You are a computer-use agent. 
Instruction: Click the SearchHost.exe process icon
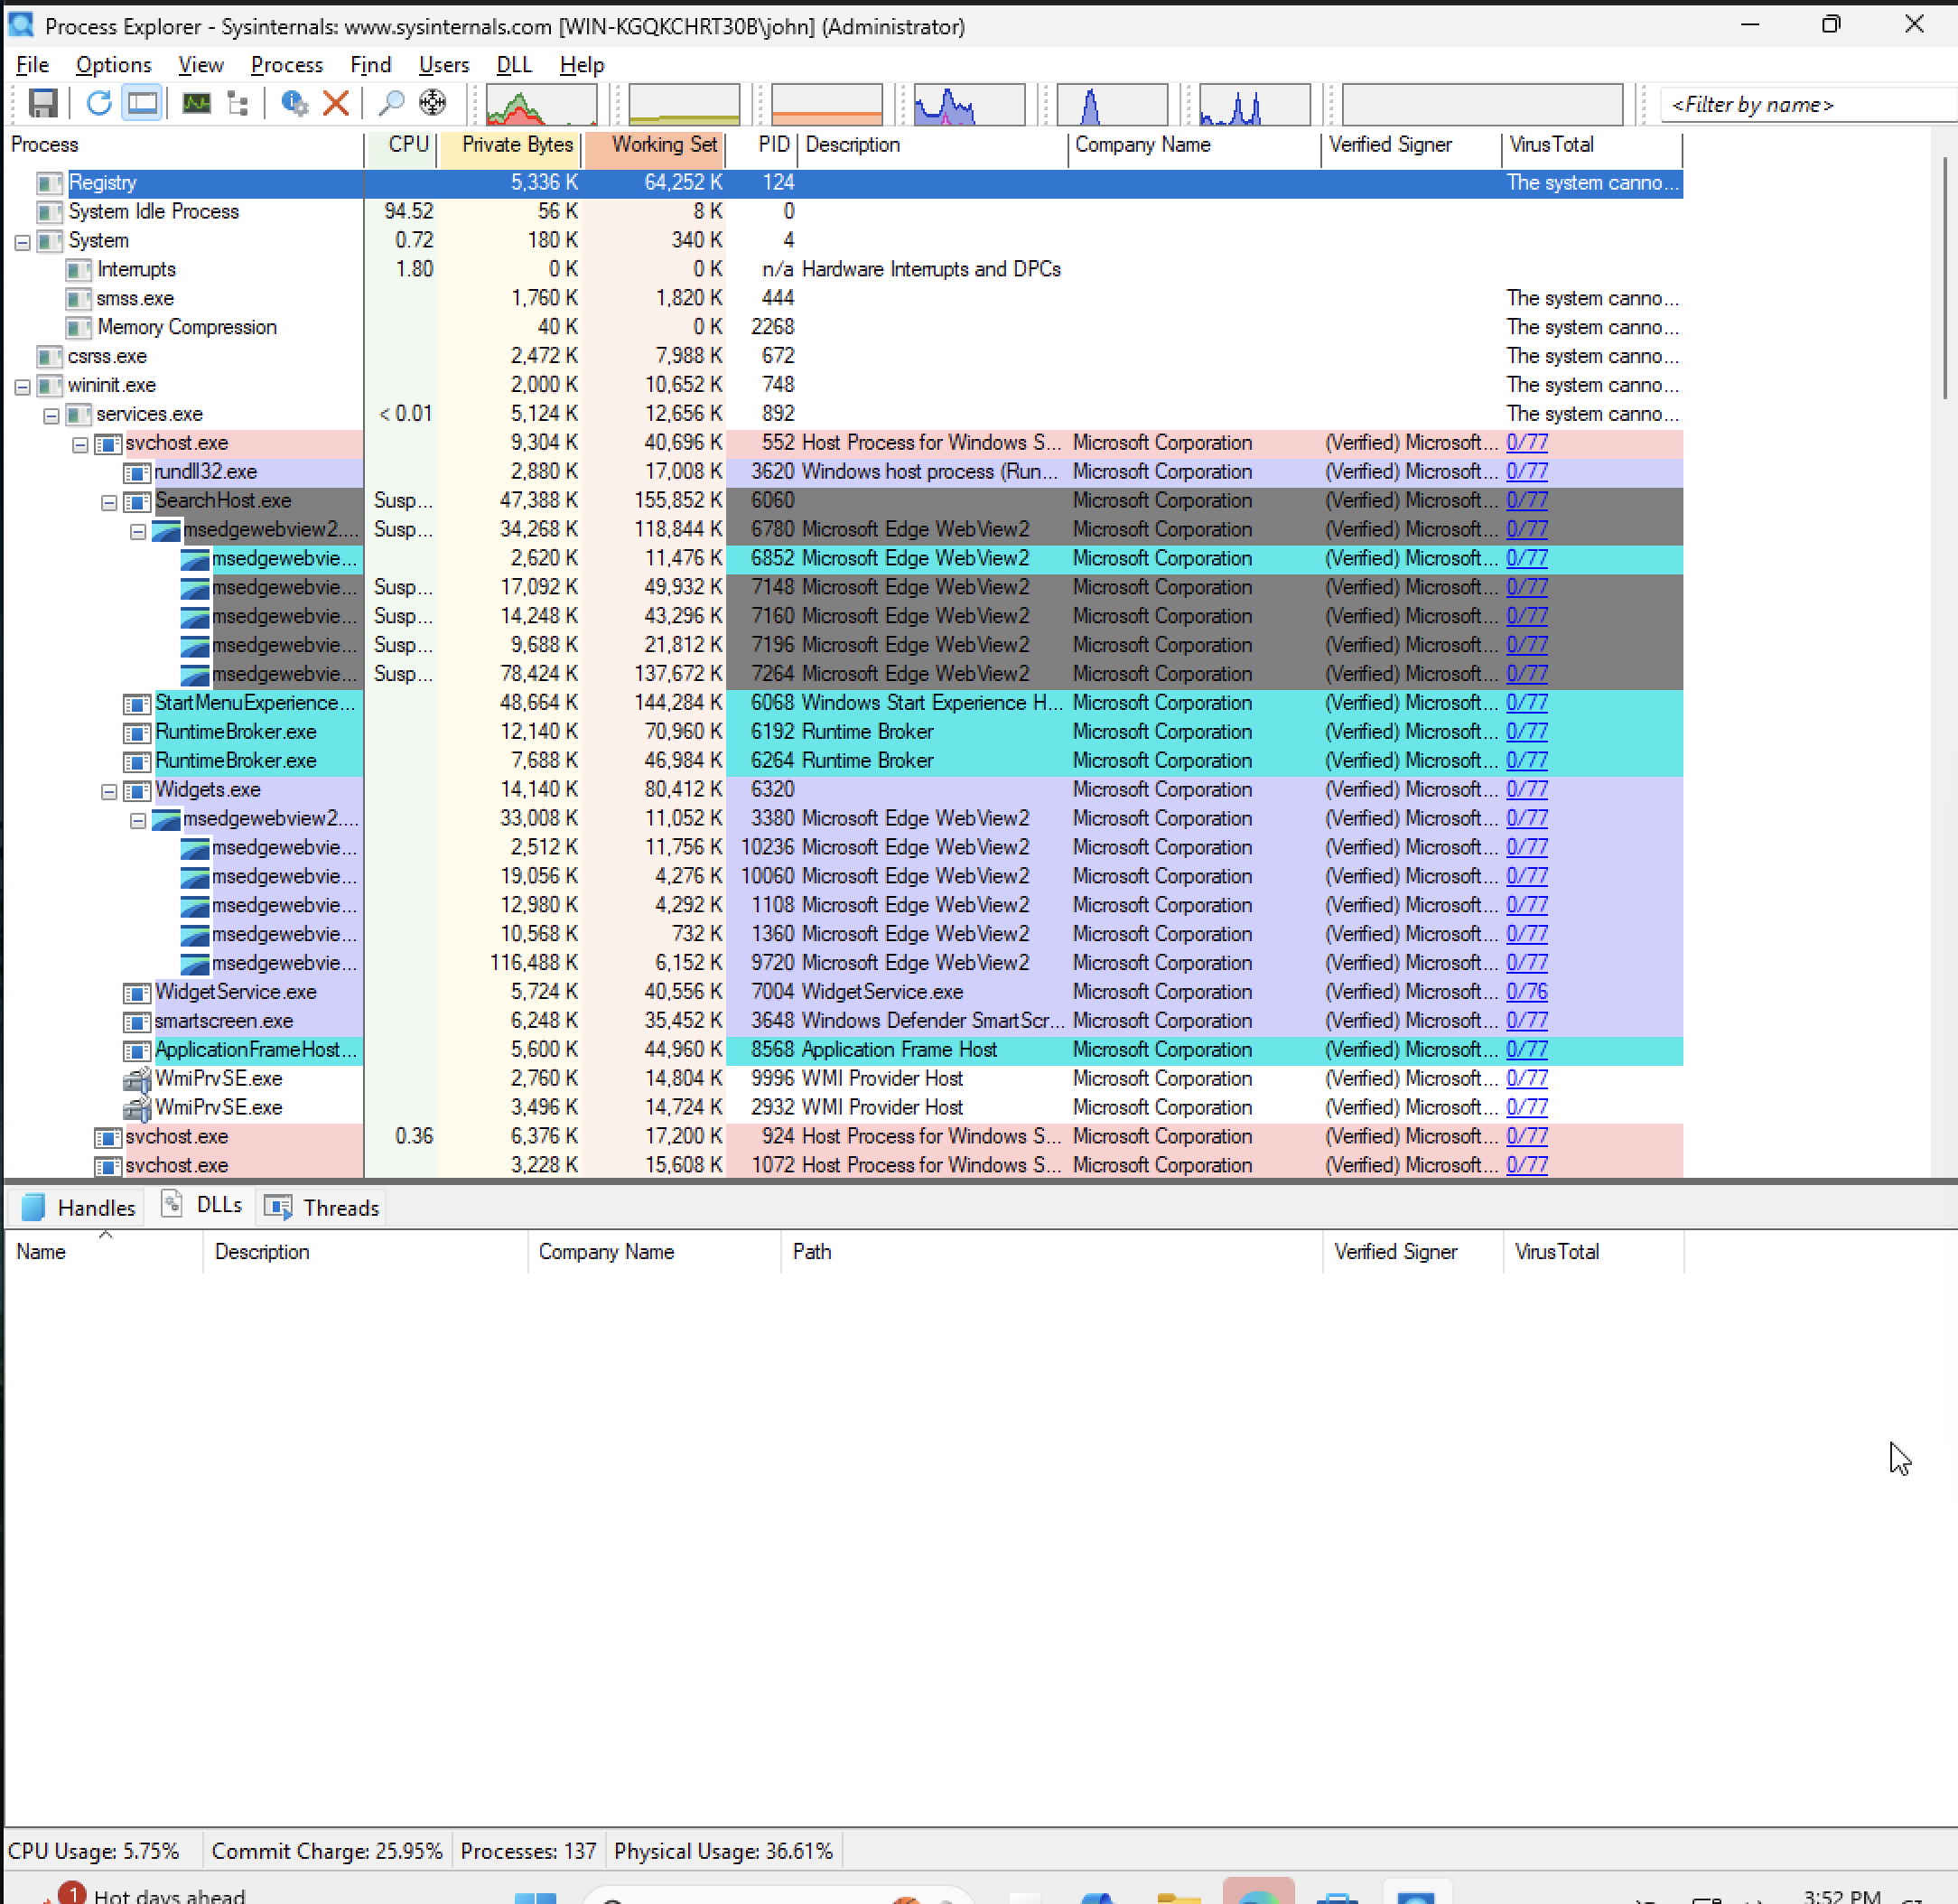(137, 501)
